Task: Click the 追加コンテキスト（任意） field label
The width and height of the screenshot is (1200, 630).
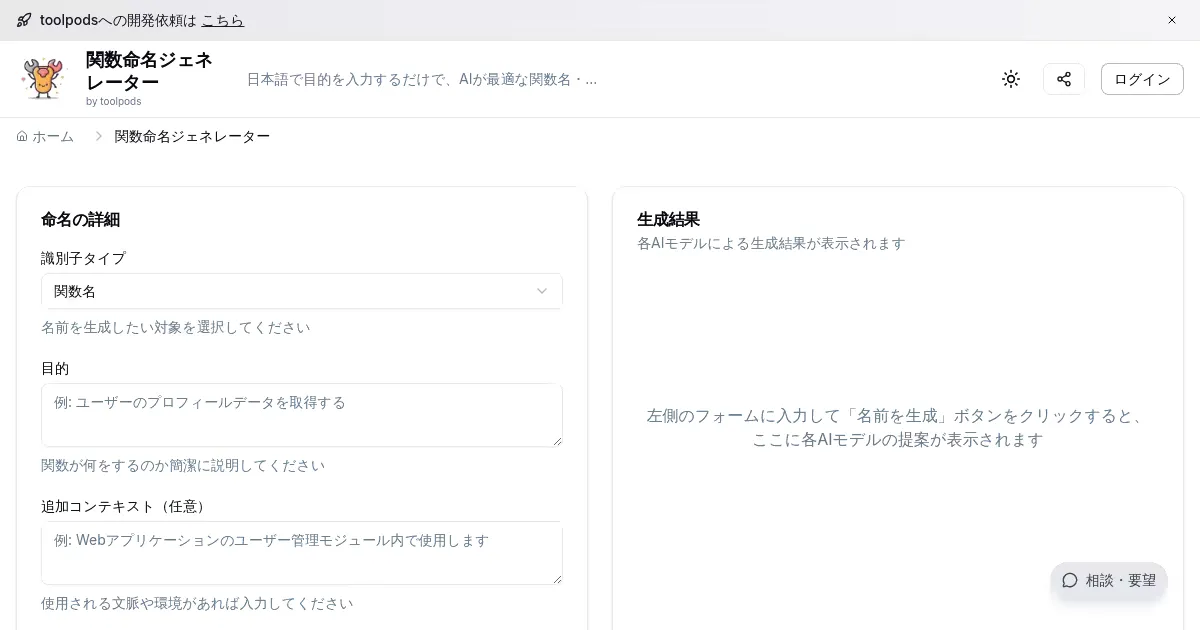Action: pos(125,506)
